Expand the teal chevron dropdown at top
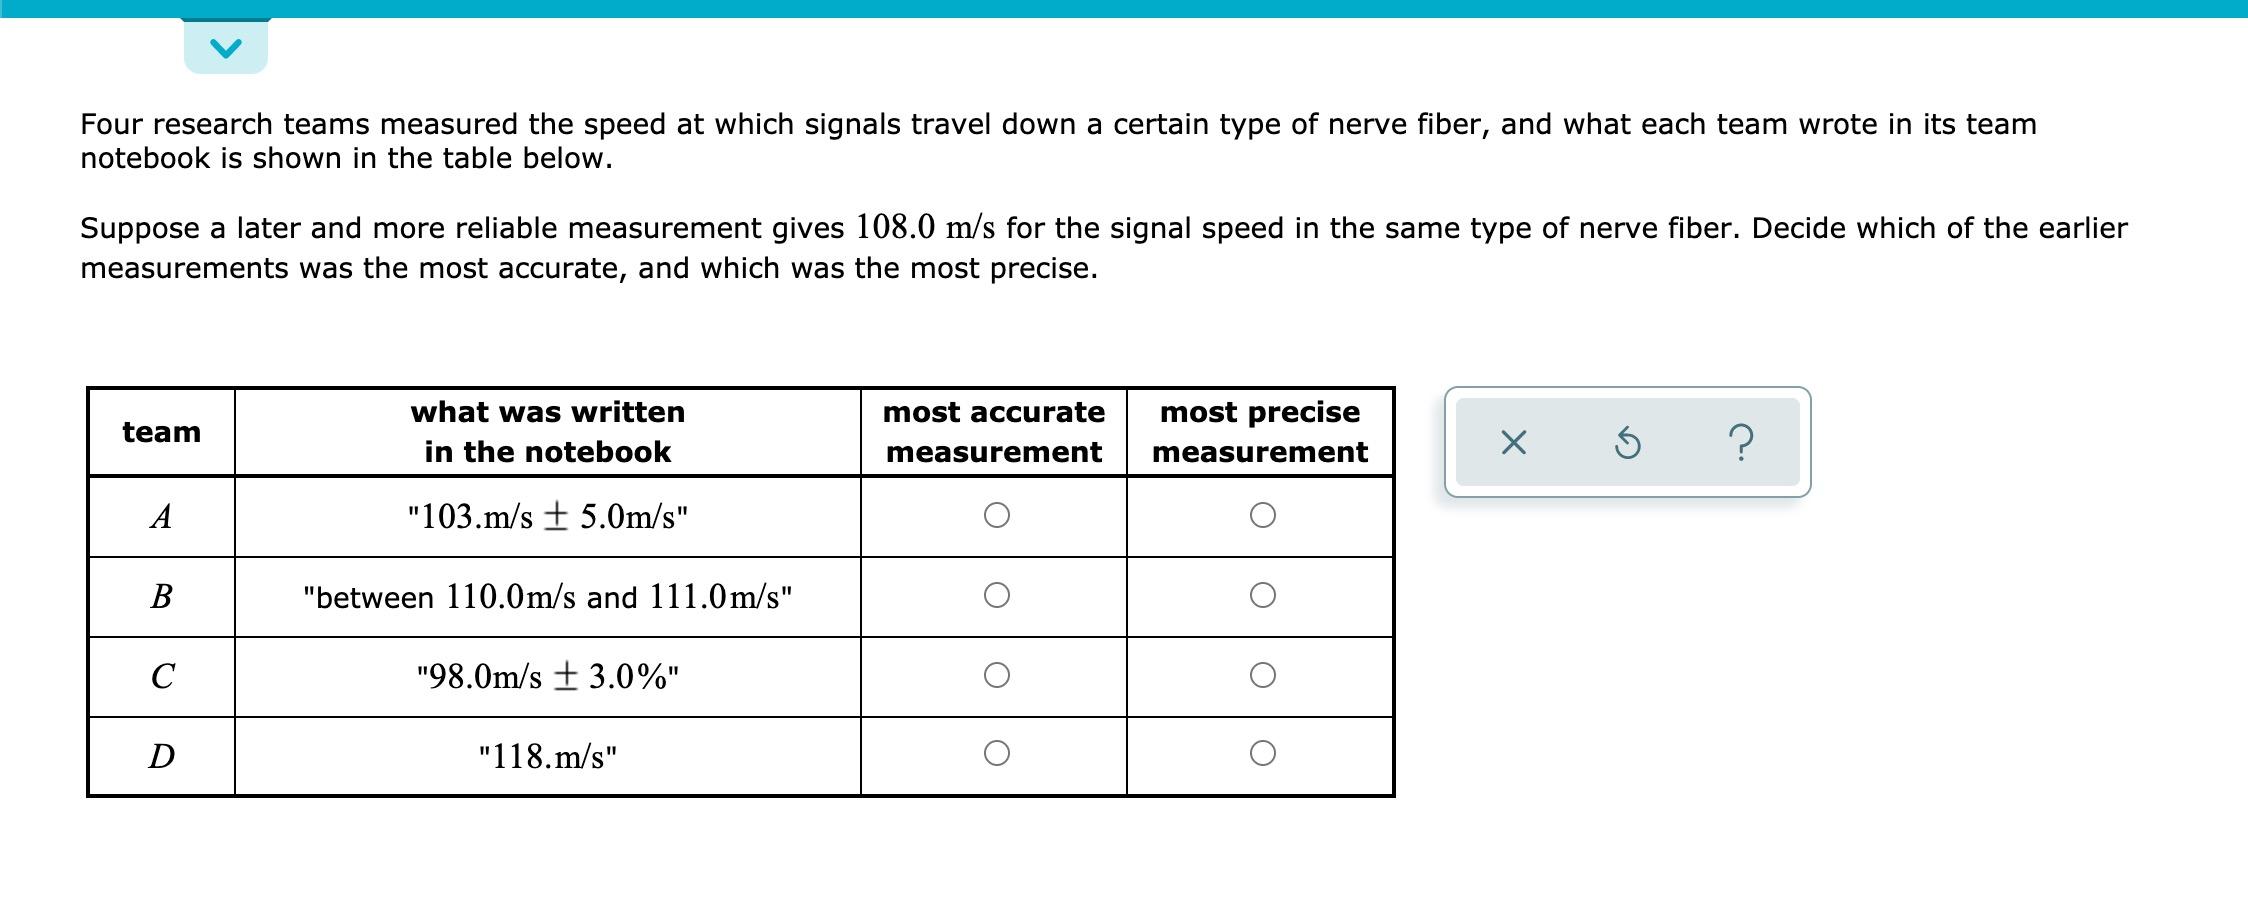 tap(226, 47)
